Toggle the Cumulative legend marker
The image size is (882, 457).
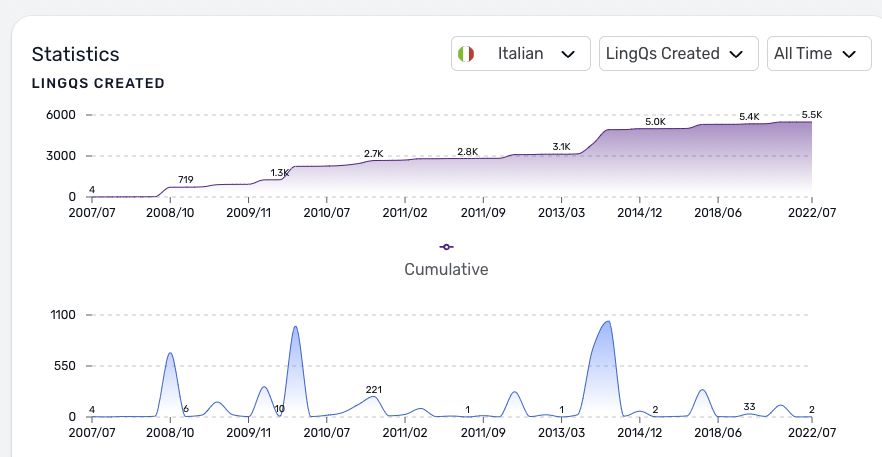[x=446, y=247]
